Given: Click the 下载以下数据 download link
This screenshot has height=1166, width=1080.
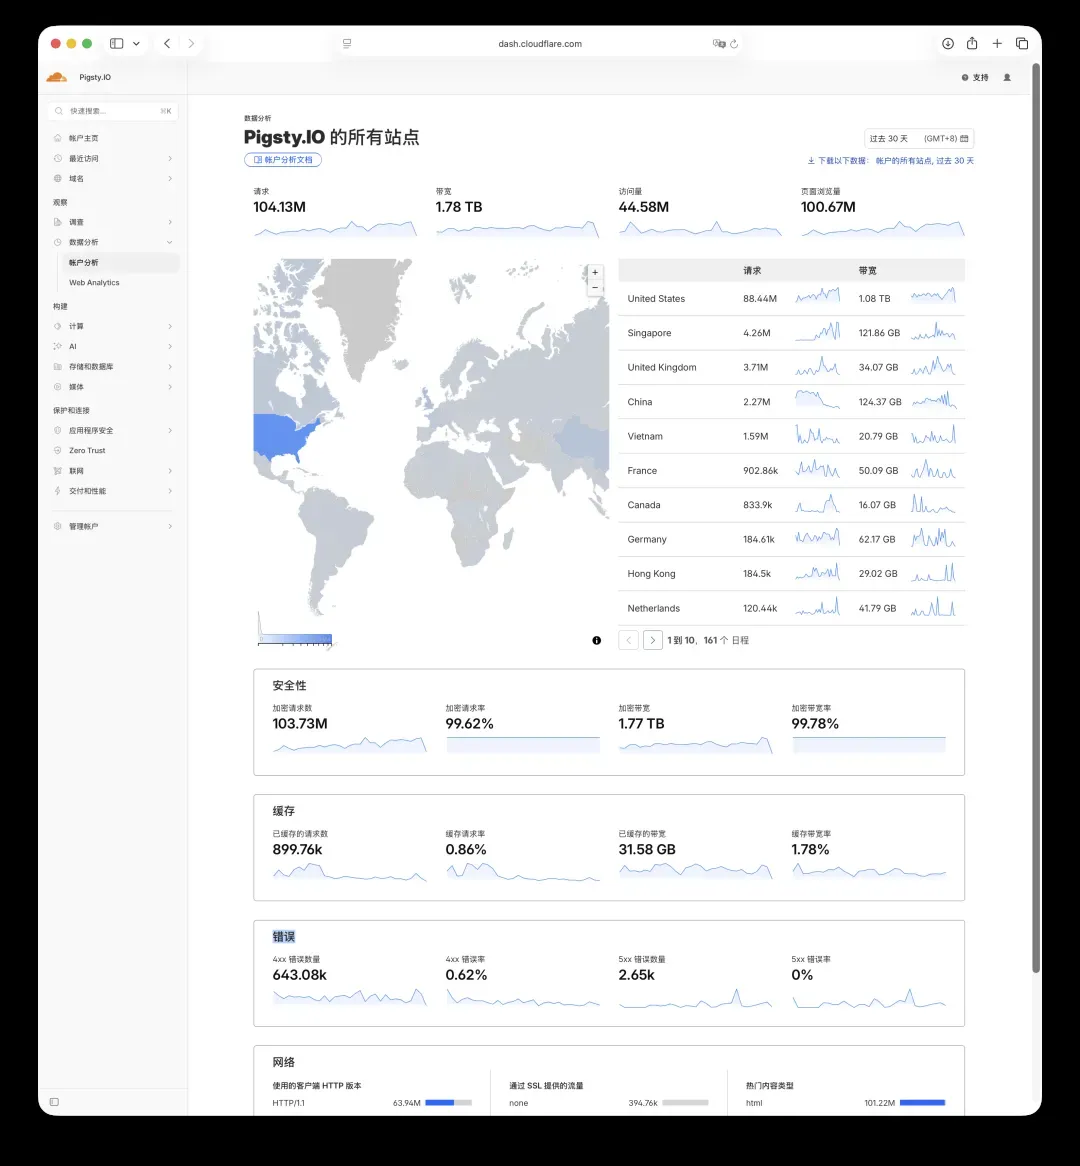Looking at the screenshot, I should [x=890, y=161].
